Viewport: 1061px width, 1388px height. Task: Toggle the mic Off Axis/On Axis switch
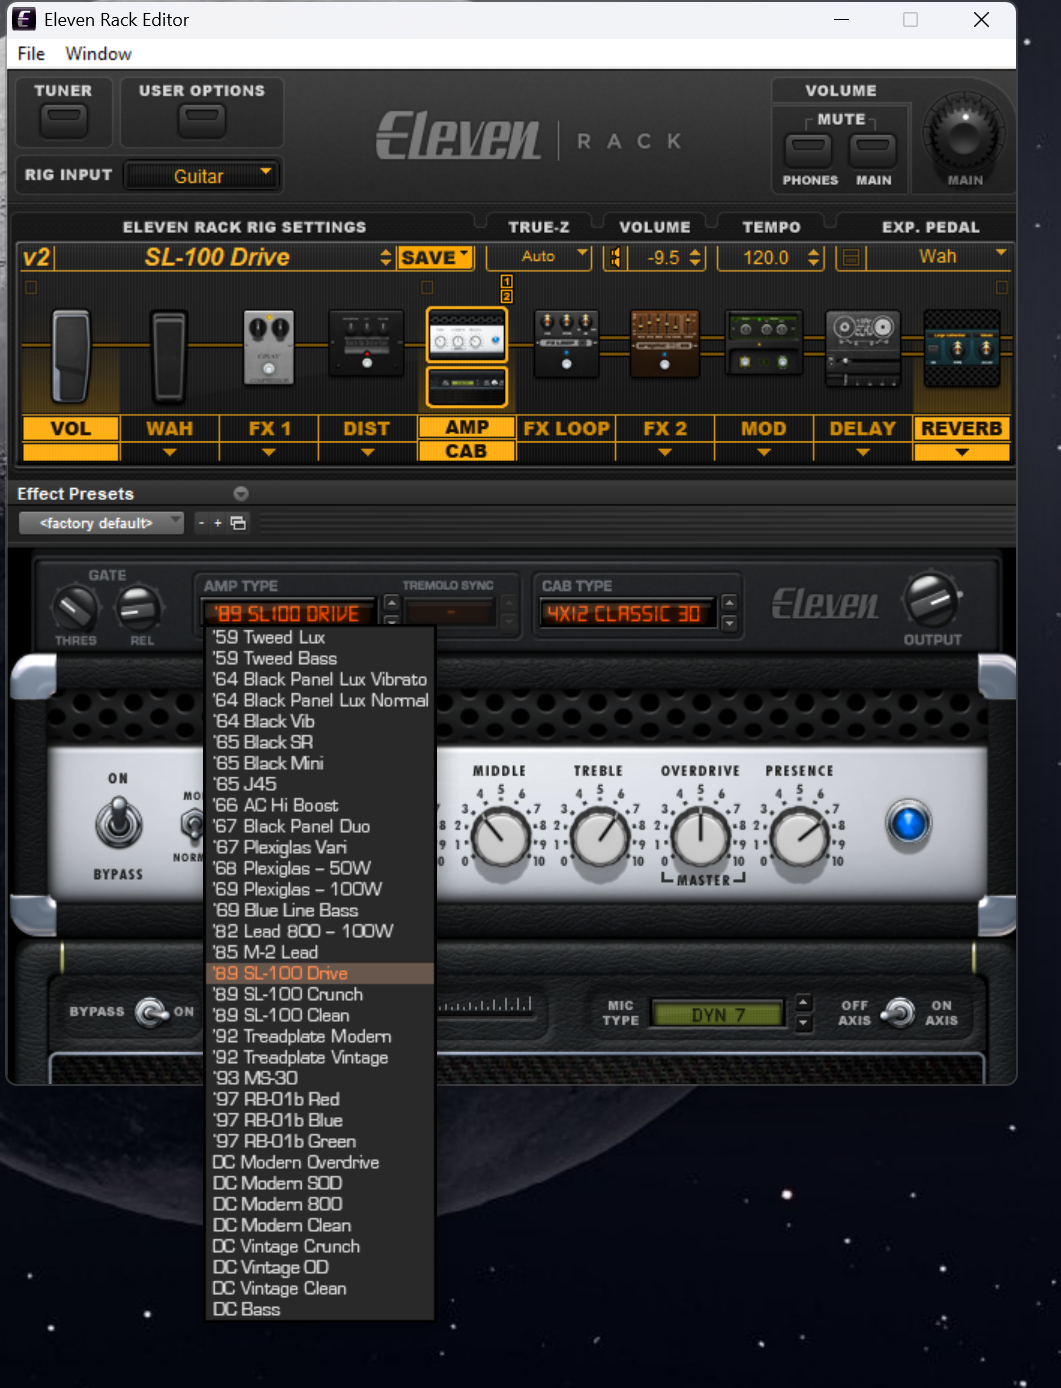coord(898,1012)
